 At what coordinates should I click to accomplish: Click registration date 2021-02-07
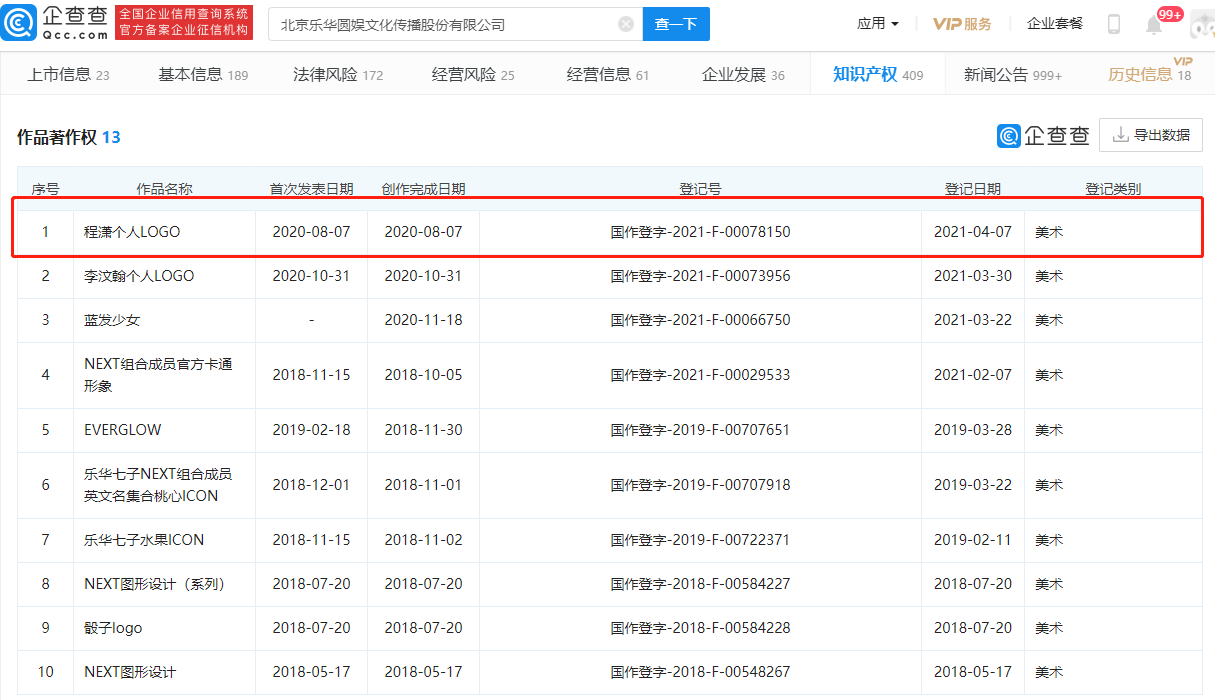pyautogui.click(x=973, y=375)
